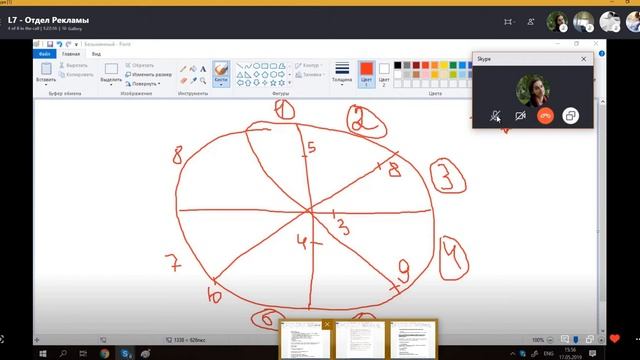Viewport: 640px width, 360px height.
Task: Expand the Выделить dropdown arrow
Action: (111, 84)
